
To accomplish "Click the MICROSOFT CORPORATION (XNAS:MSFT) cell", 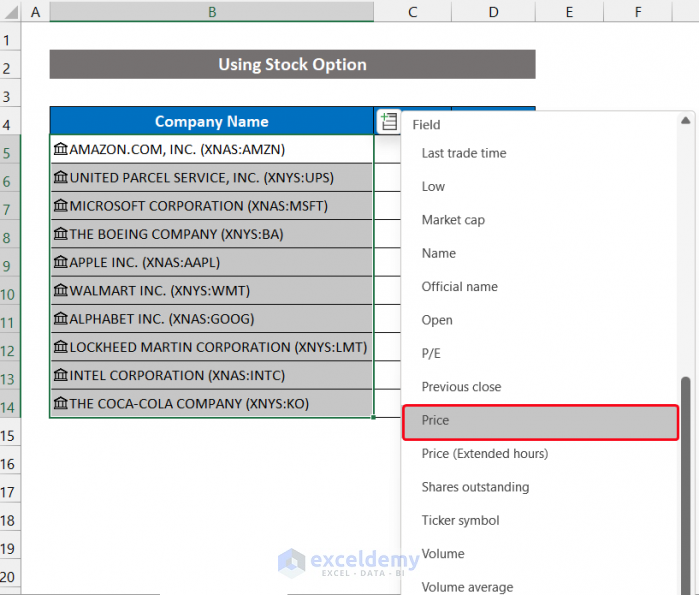I will click(x=212, y=205).
